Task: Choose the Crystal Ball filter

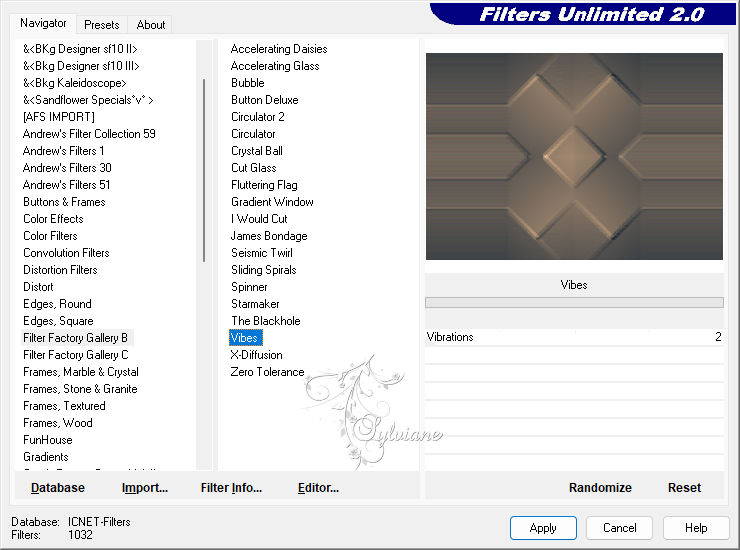Action: coord(257,151)
